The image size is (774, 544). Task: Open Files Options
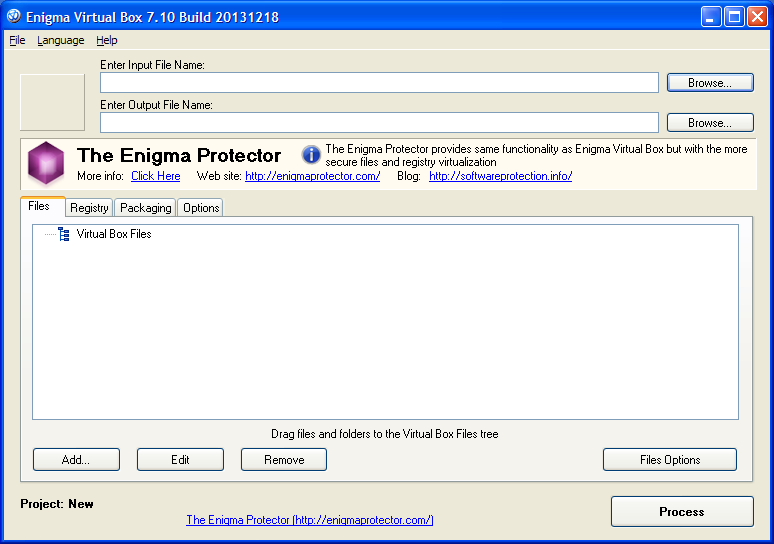click(670, 460)
